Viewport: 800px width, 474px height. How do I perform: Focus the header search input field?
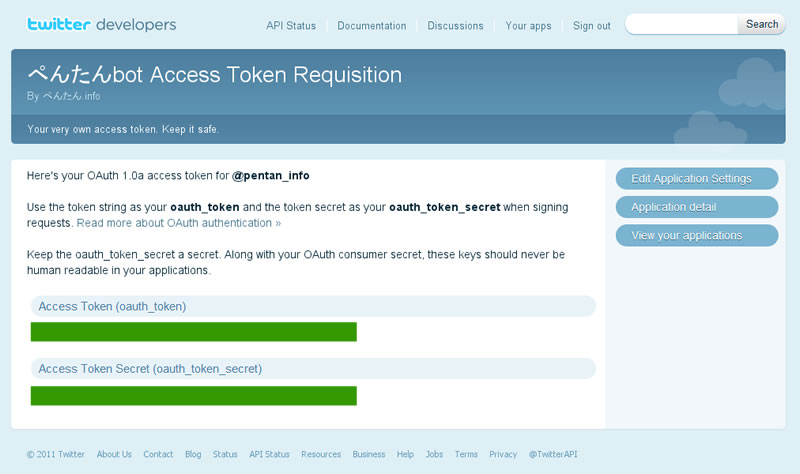pos(682,24)
